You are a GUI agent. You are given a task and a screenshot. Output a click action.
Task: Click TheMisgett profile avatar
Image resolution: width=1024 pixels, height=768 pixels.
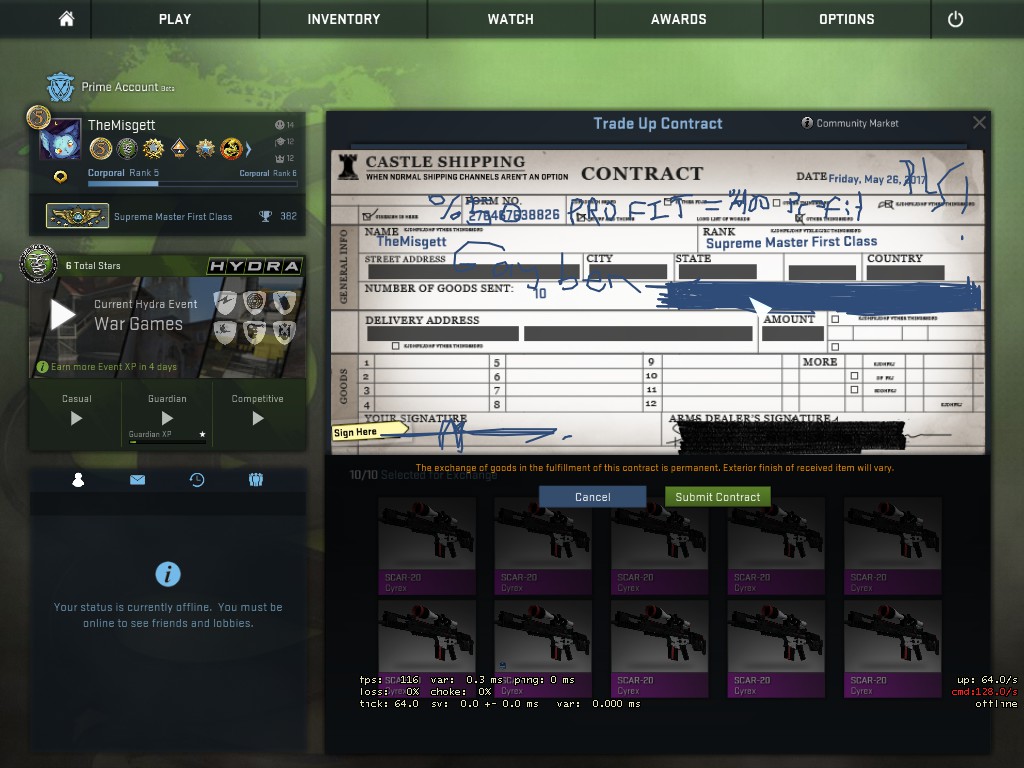pos(60,138)
